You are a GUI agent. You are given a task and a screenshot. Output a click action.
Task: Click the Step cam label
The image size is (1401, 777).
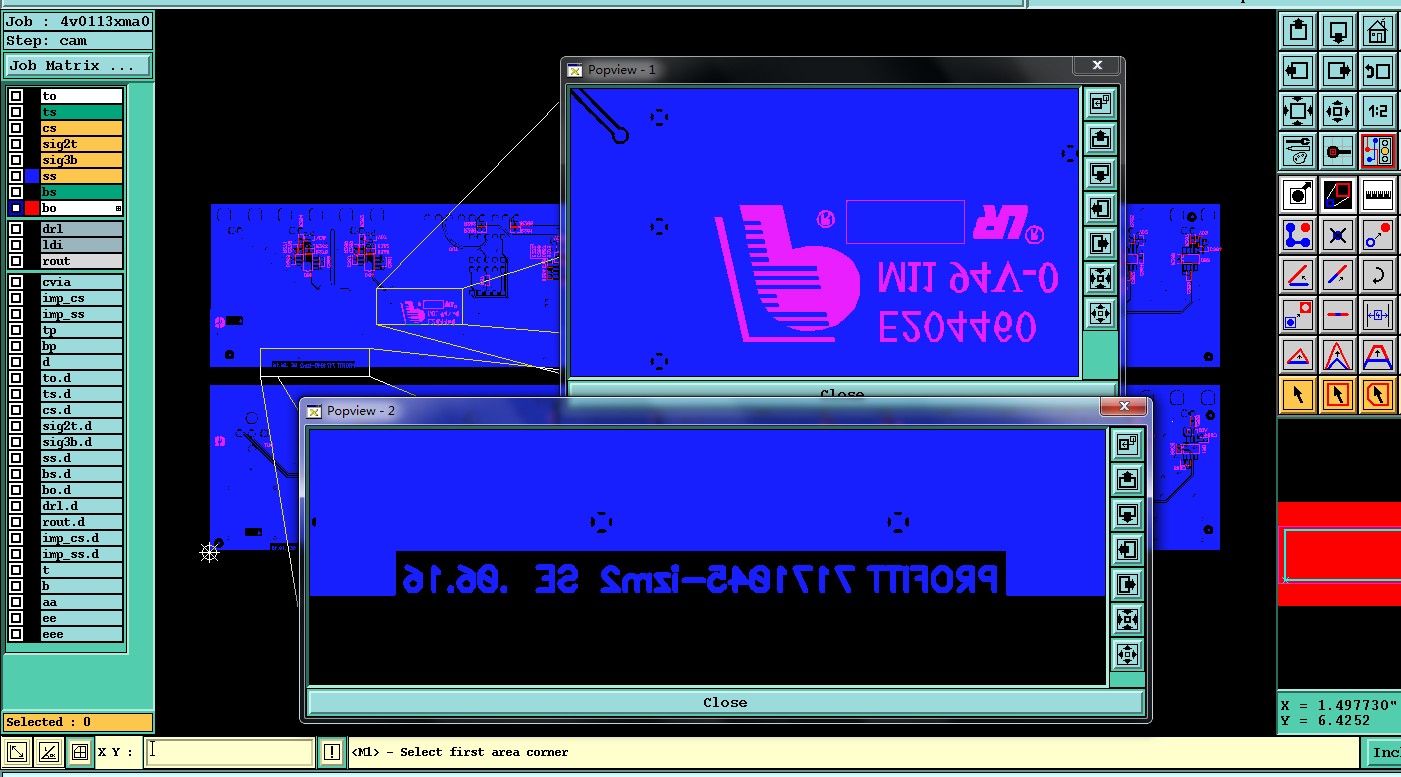point(78,41)
